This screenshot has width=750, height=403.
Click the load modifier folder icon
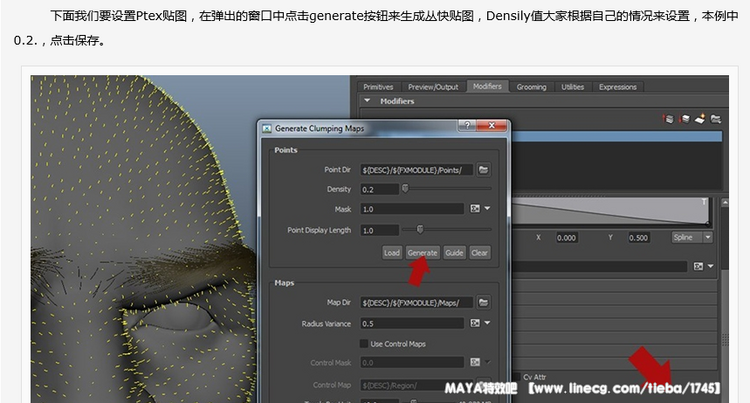pyautogui.click(x=716, y=119)
